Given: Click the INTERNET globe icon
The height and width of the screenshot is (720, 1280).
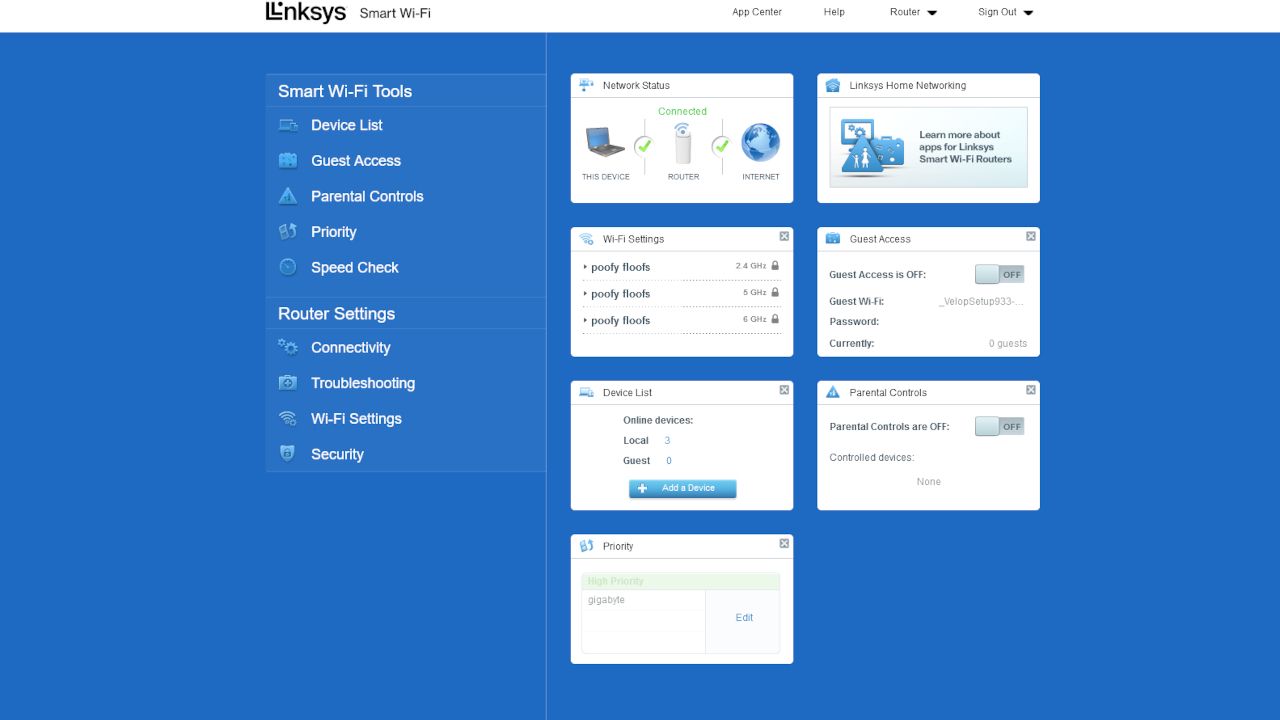Looking at the screenshot, I should pyautogui.click(x=760, y=143).
